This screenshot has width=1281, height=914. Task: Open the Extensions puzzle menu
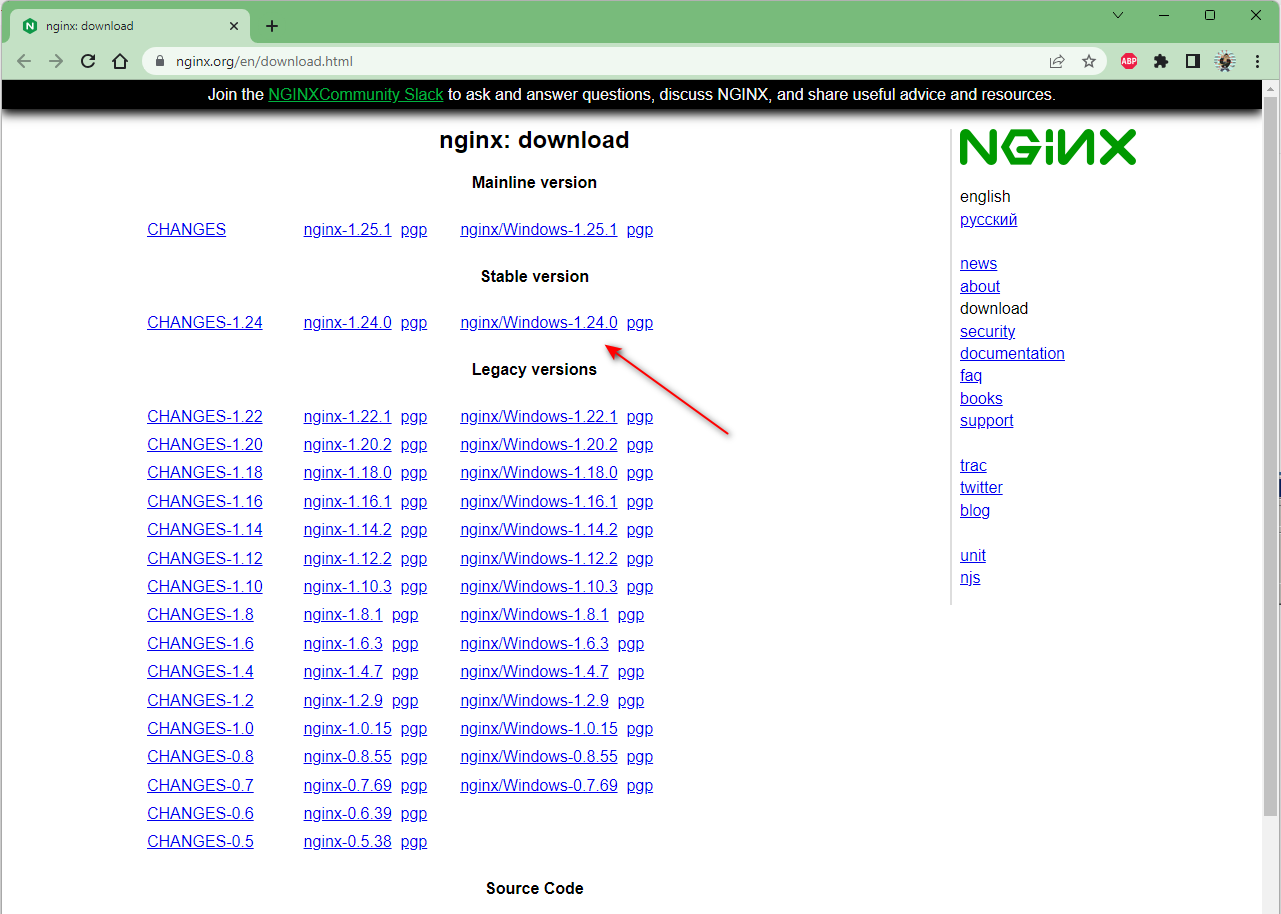pos(1161,61)
